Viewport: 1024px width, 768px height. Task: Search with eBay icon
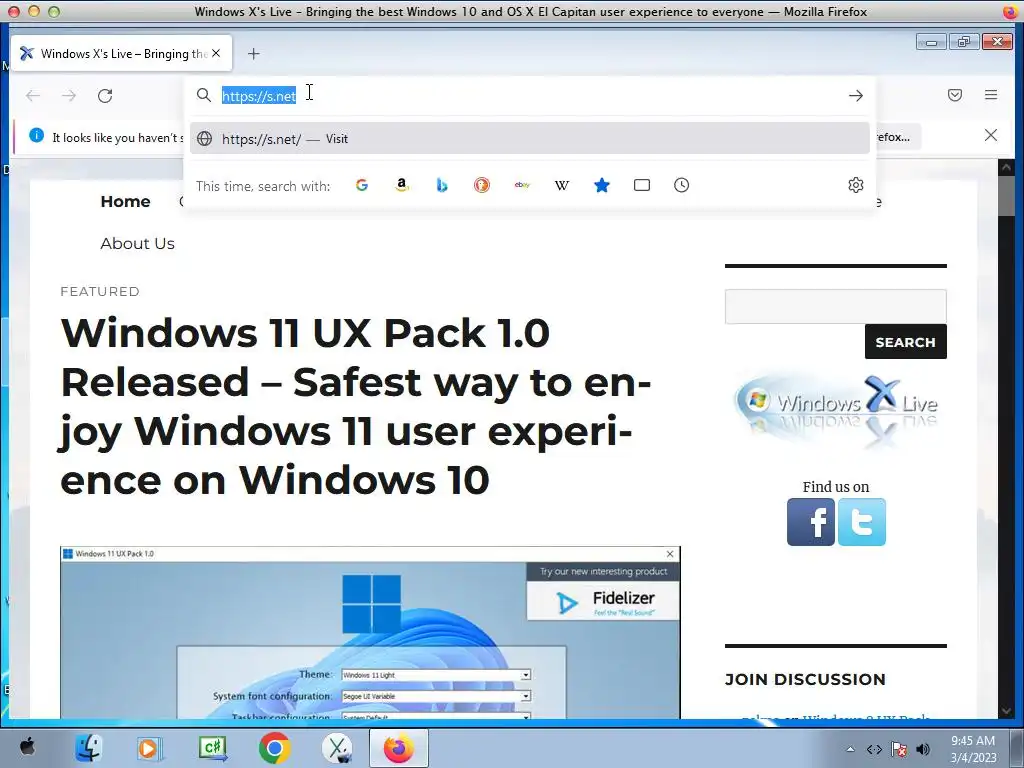[522, 185]
